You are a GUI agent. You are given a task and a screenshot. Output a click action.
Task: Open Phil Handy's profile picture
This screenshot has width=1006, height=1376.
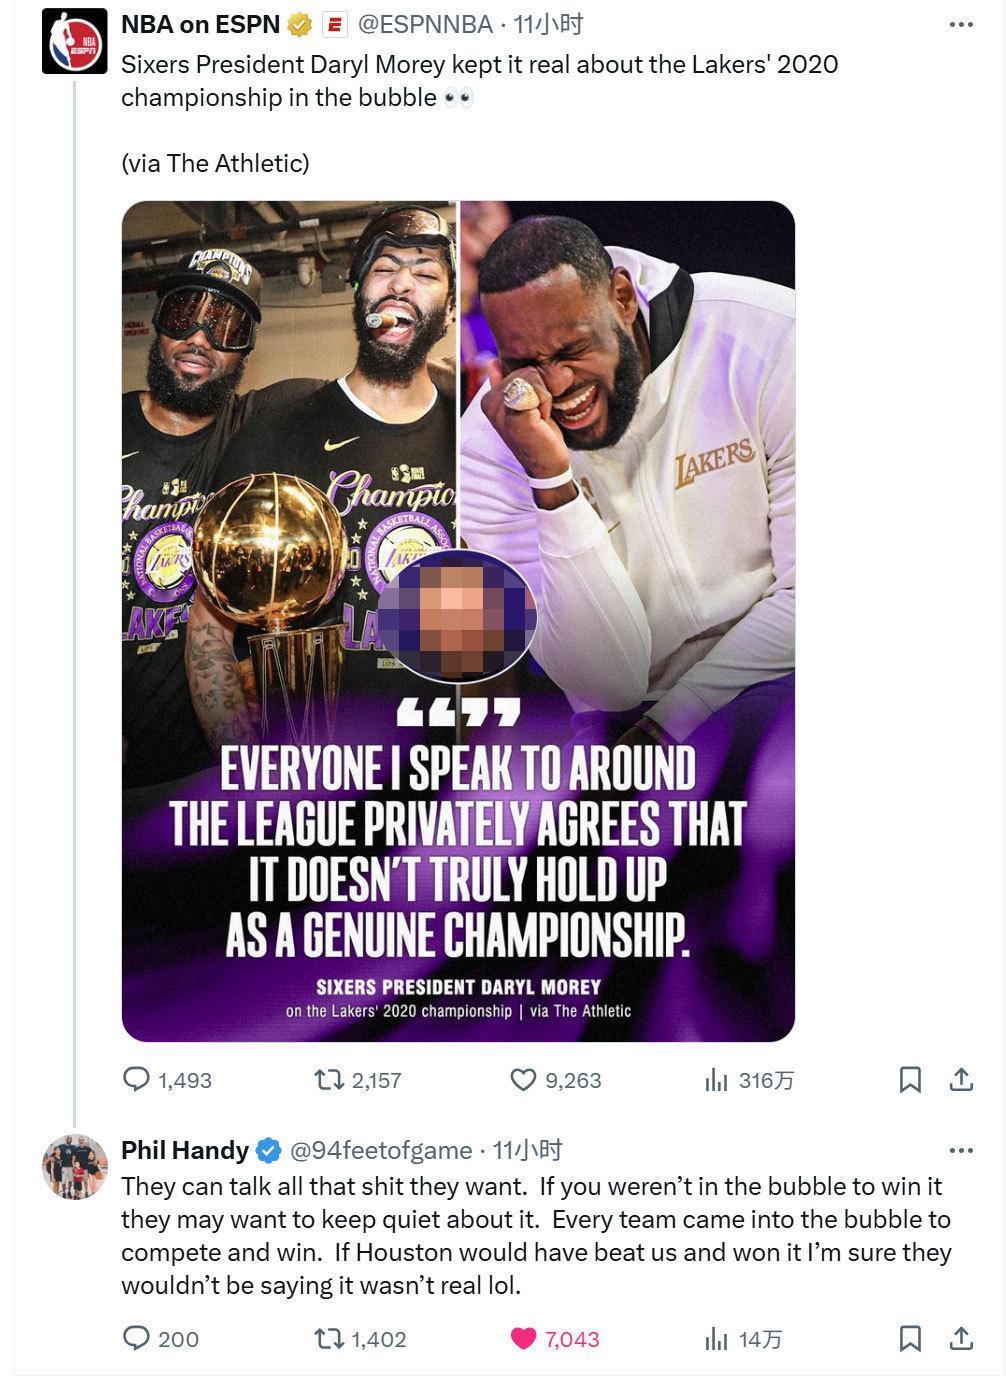coord(74,1167)
